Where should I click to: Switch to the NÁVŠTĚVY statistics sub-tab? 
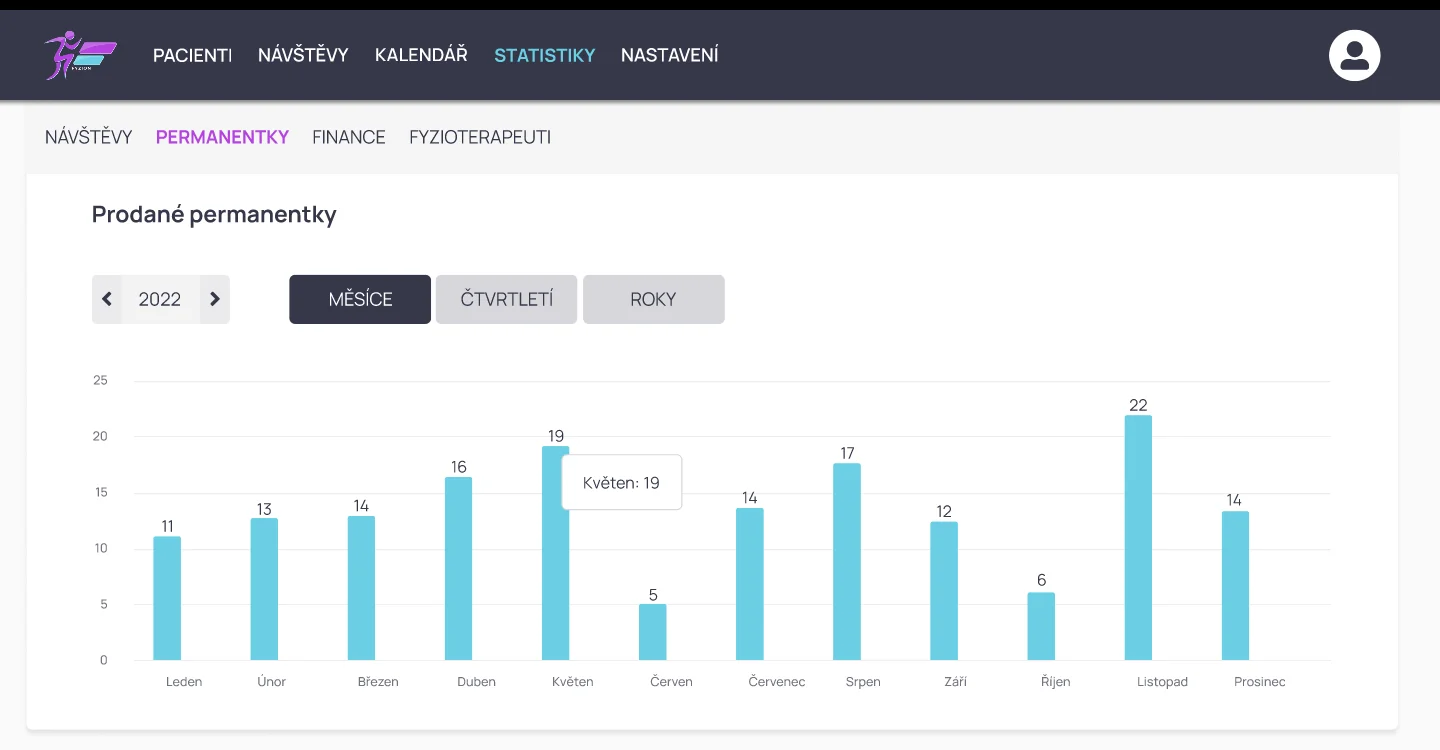pos(88,137)
